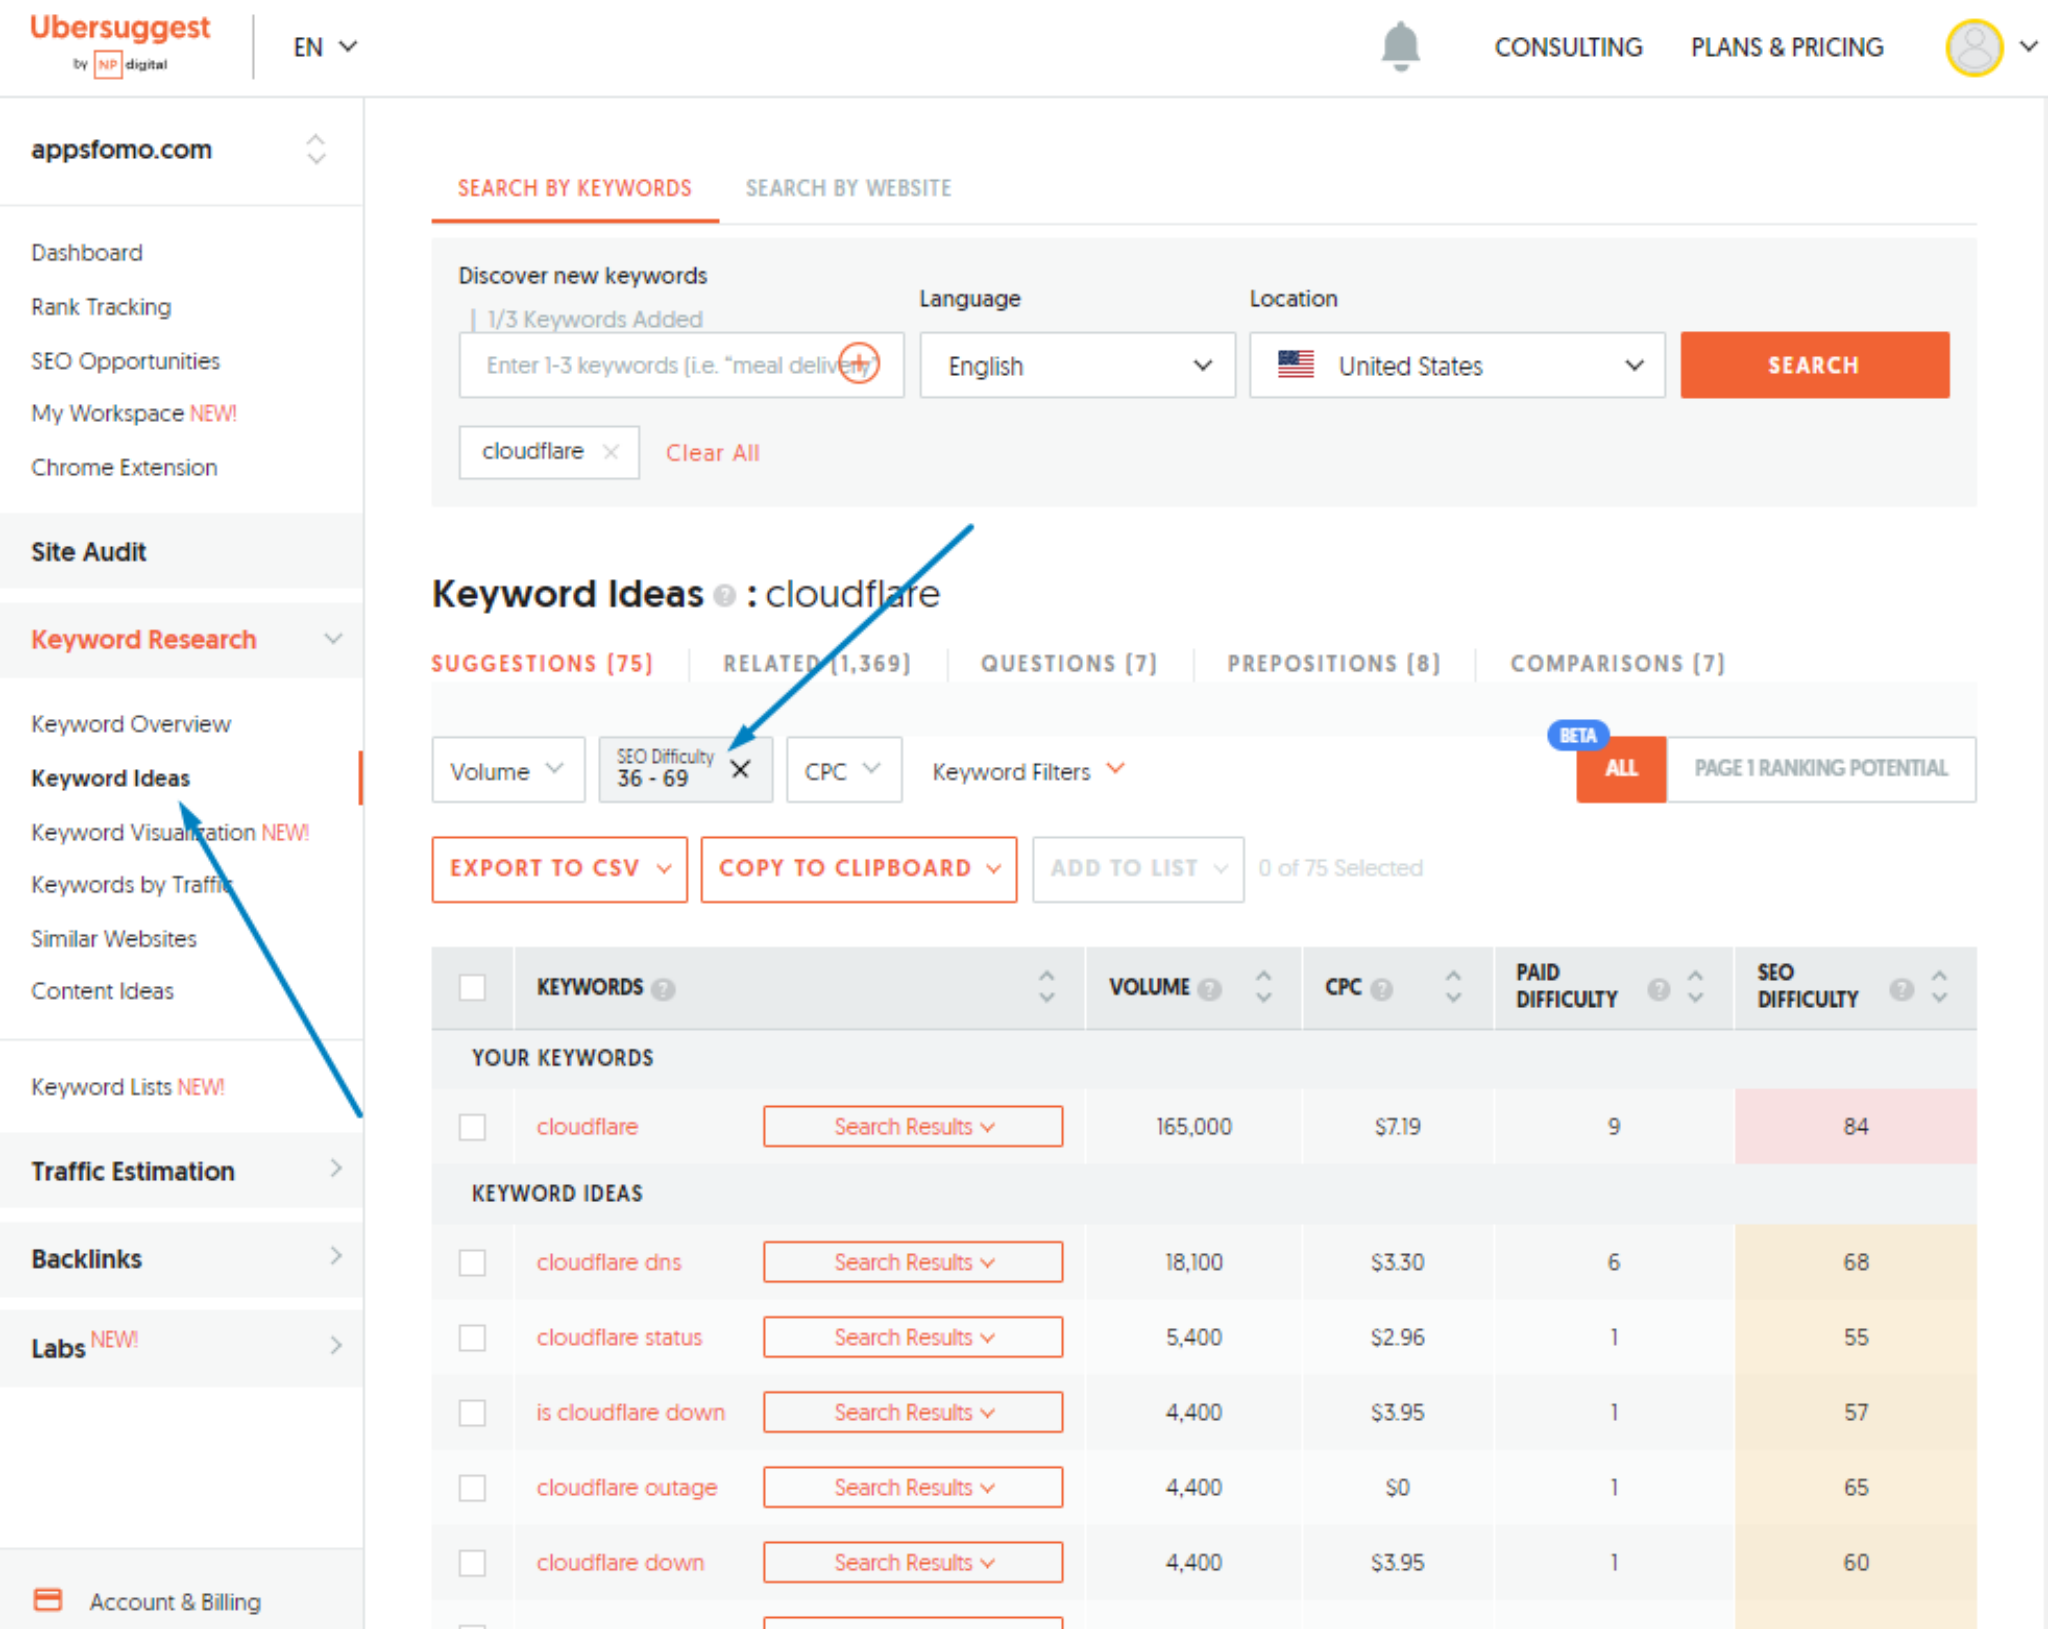This screenshot has width=2048, height=1629.
Task: Open Search Results for cloudflare outage
Action: coord(913,1487)
